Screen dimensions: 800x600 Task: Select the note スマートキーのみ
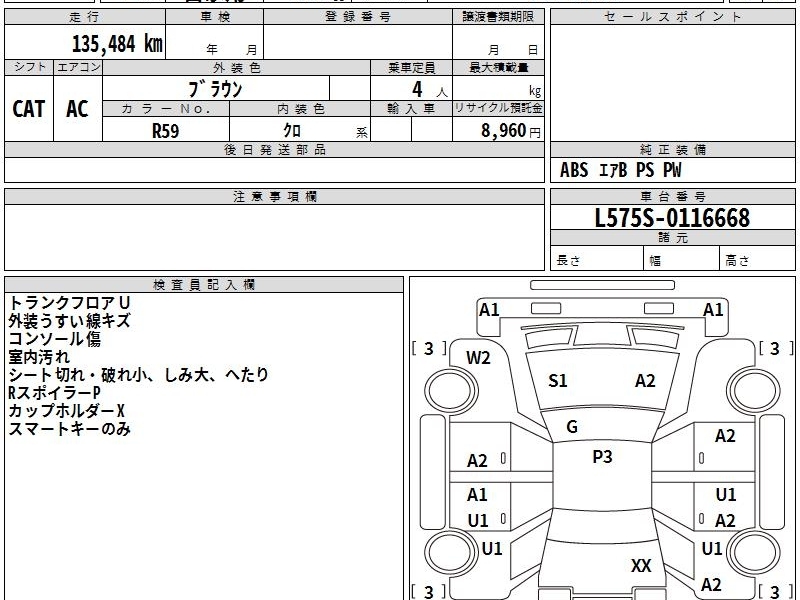point(69,429)
